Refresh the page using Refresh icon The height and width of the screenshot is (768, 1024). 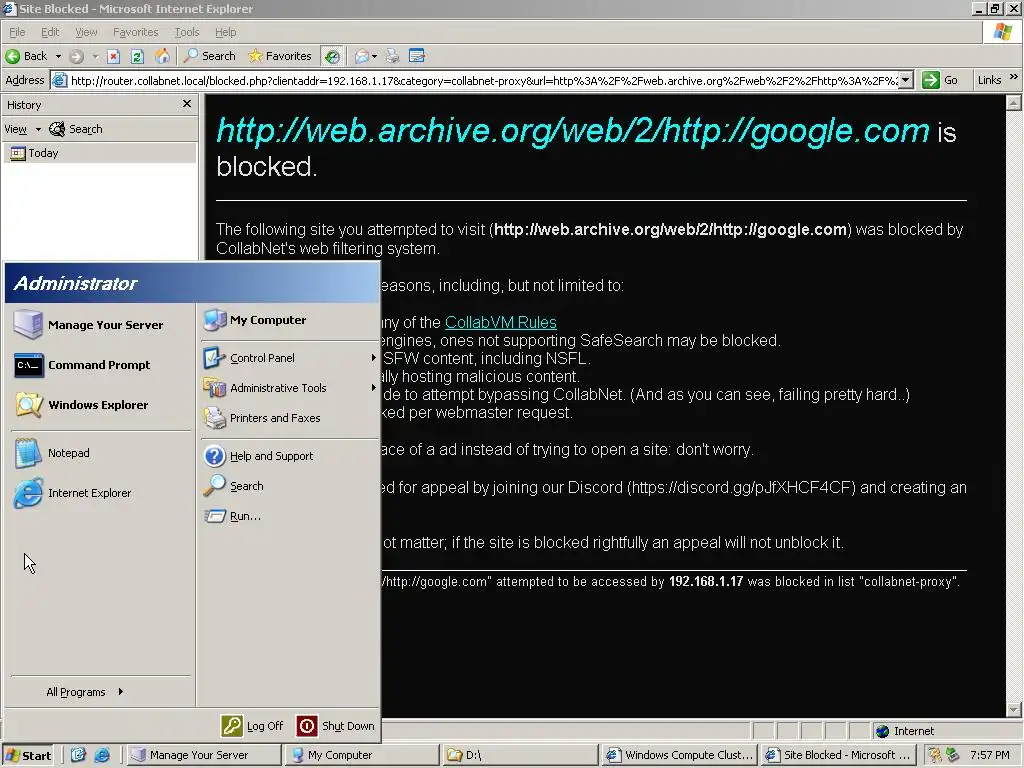pyautogui.click(x=137, y=56)
